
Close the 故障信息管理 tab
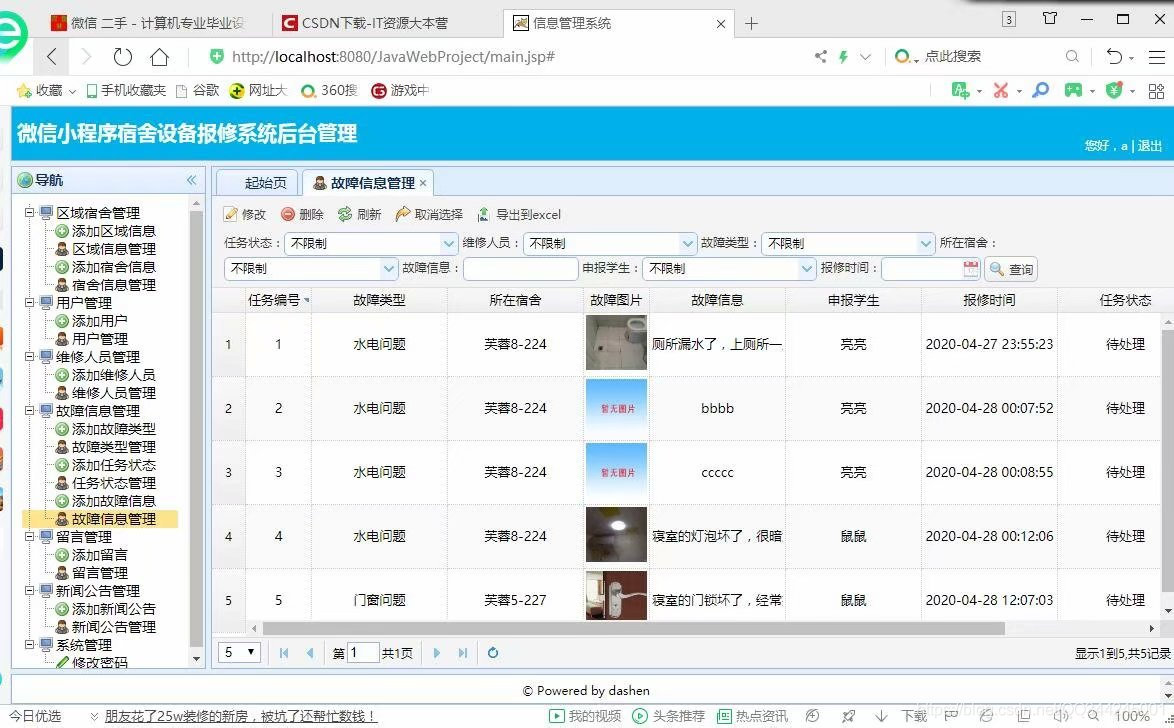pyautogui.click(x=423, y=183)
